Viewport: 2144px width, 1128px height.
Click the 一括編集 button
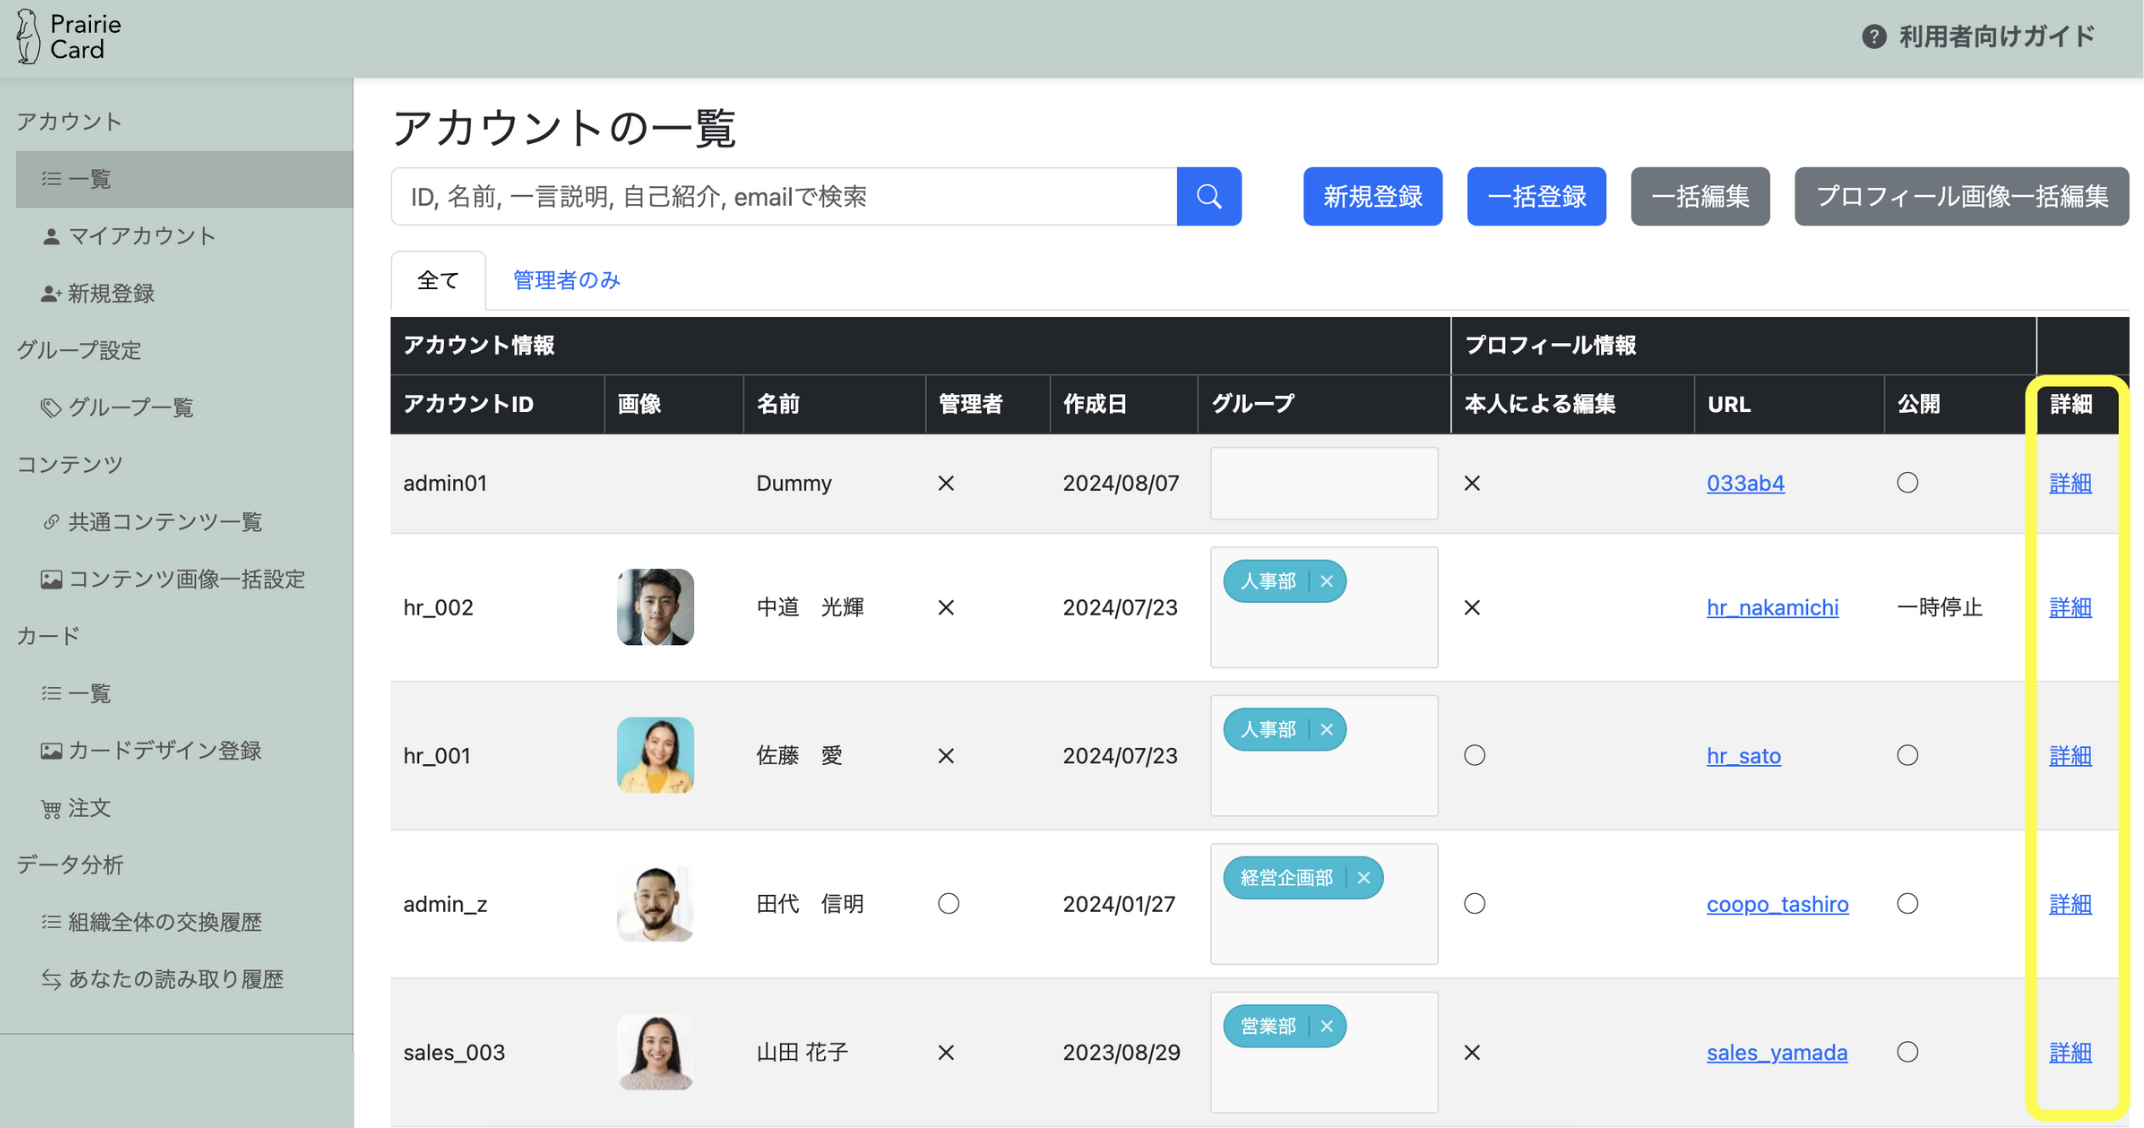click(1699, 196)
